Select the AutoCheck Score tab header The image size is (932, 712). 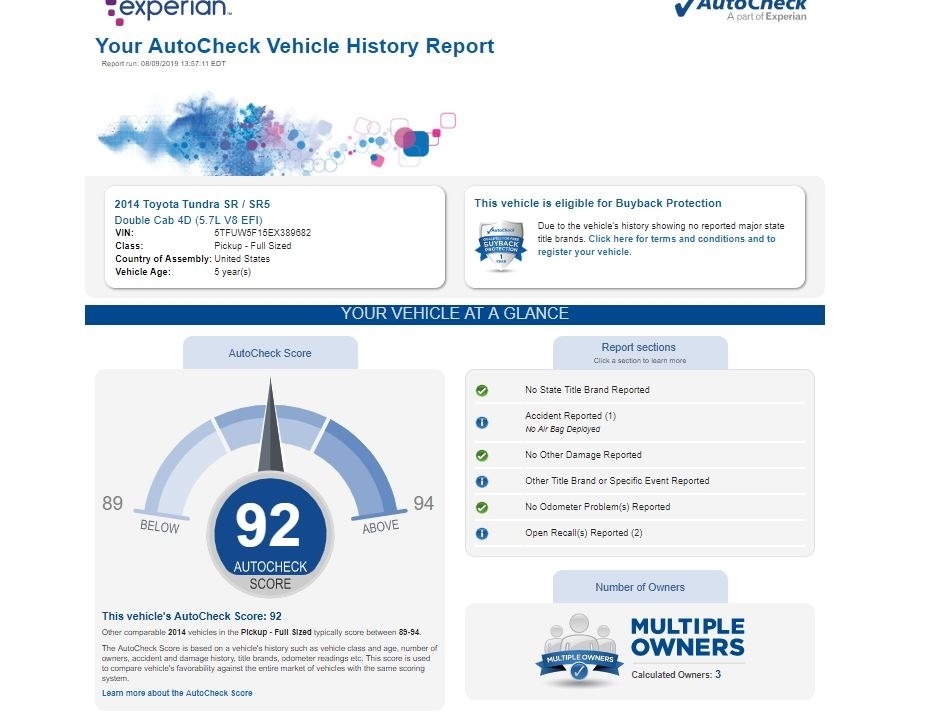(270, 353)
